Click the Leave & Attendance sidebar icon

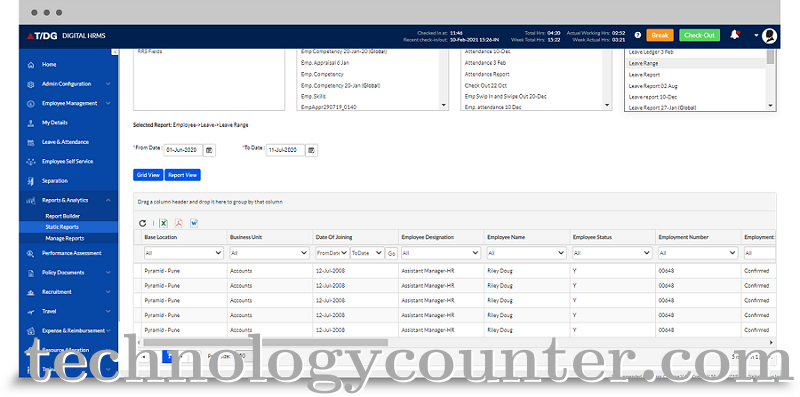pyautogui.click(x=31, y=142)
